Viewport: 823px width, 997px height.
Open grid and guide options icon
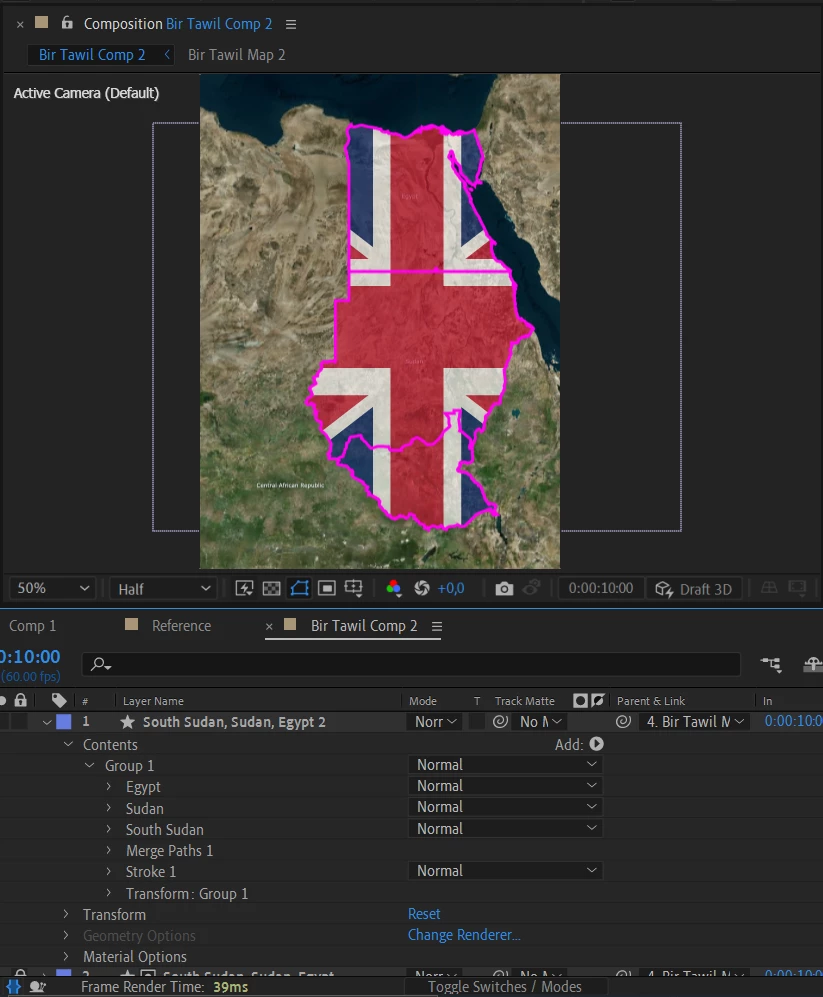(x=354, y=588)
